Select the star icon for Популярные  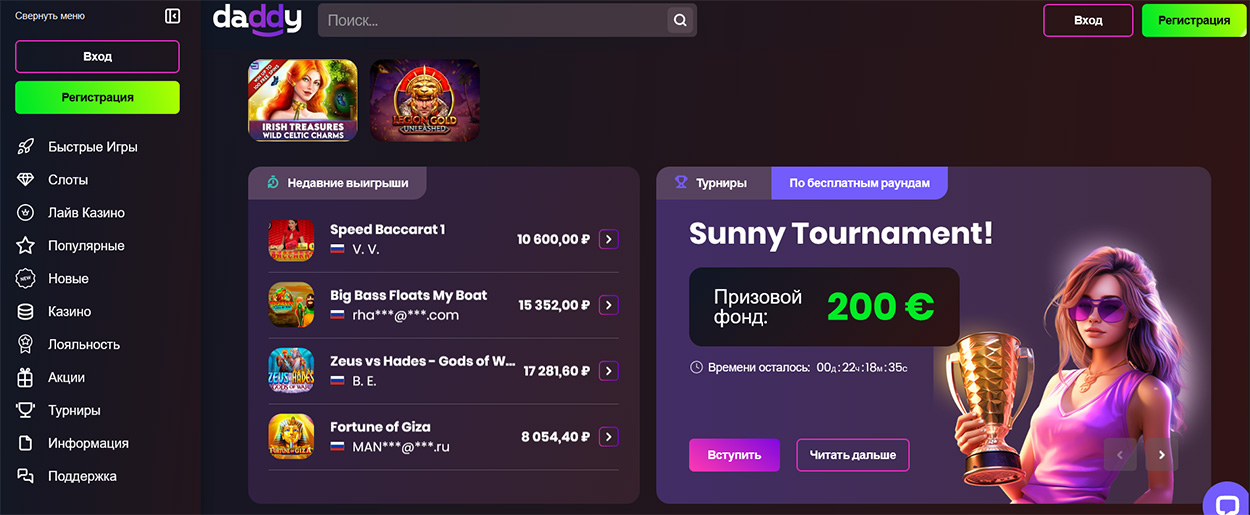coord(26,246)
